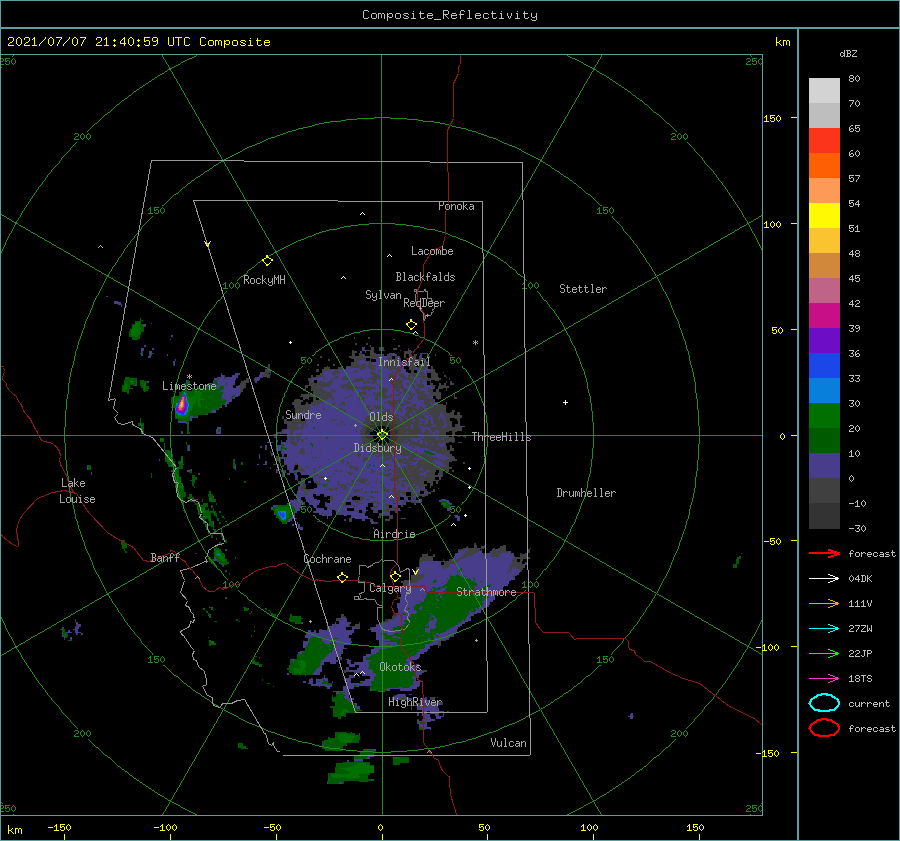Pick the bright green swatch between 30 and 20
Viewport: 900px width, 841px height.
(824, 415)
